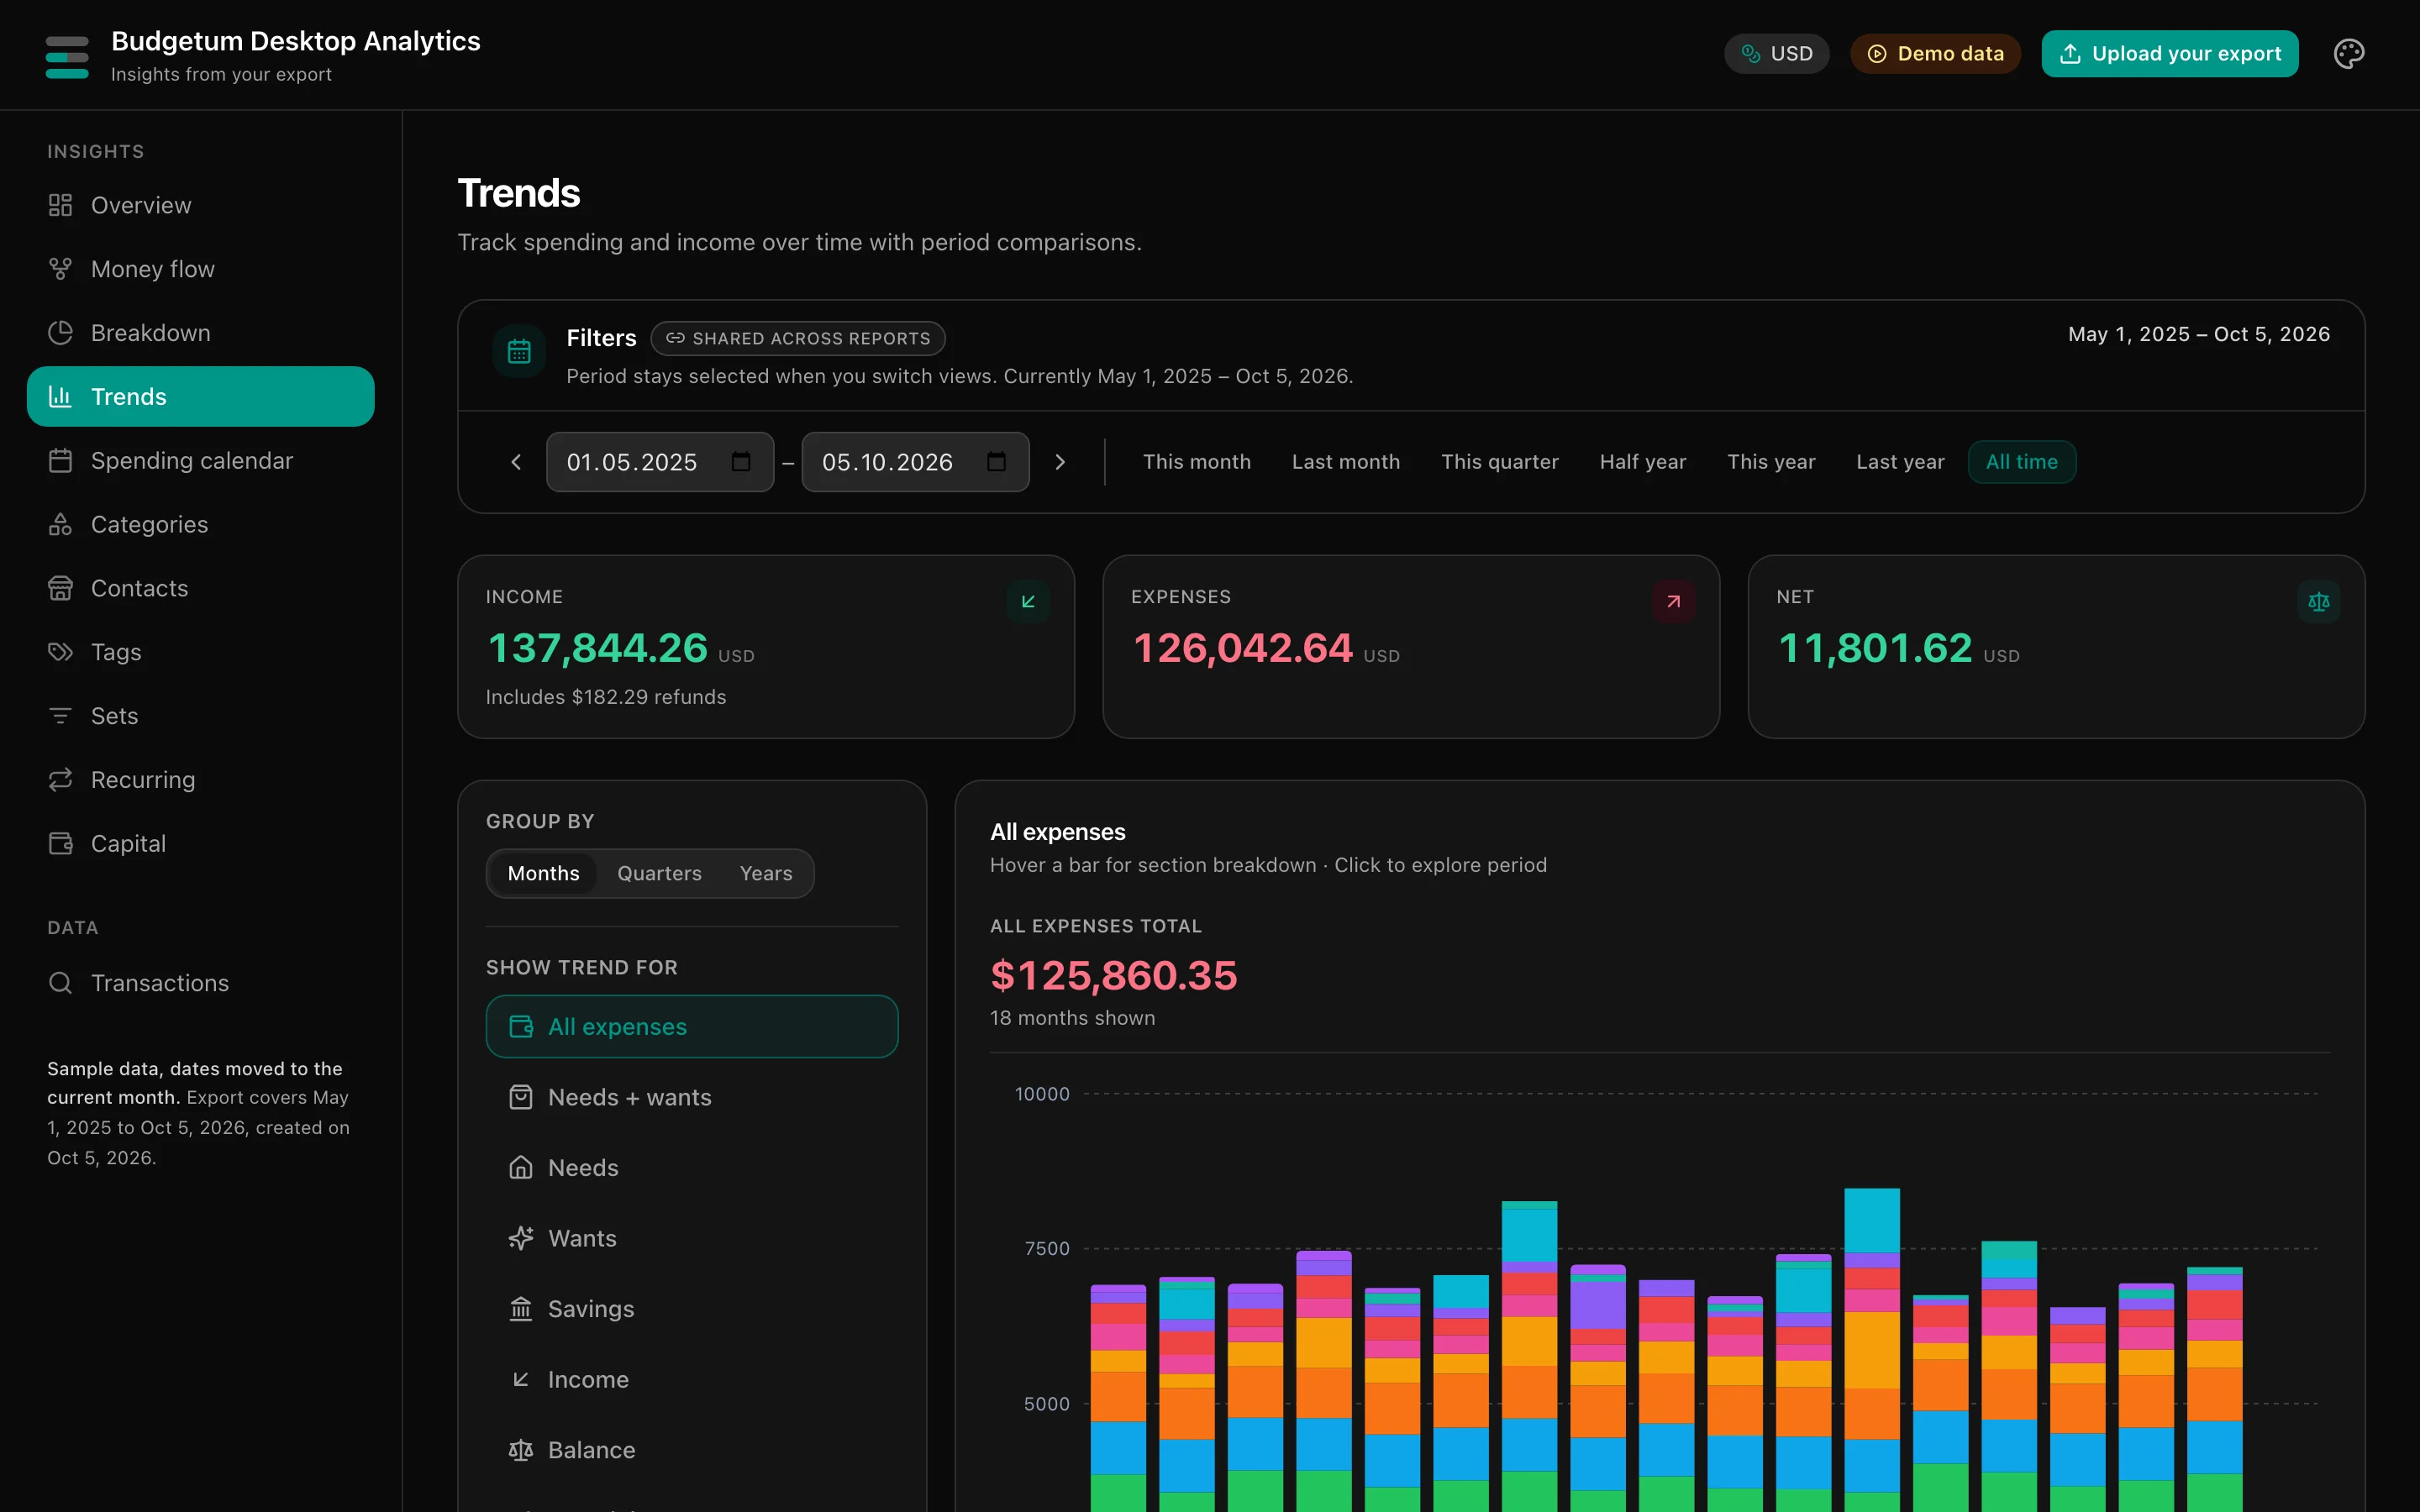
Task: Click the start date field 01.05.2025
Action: pos(660,462)
